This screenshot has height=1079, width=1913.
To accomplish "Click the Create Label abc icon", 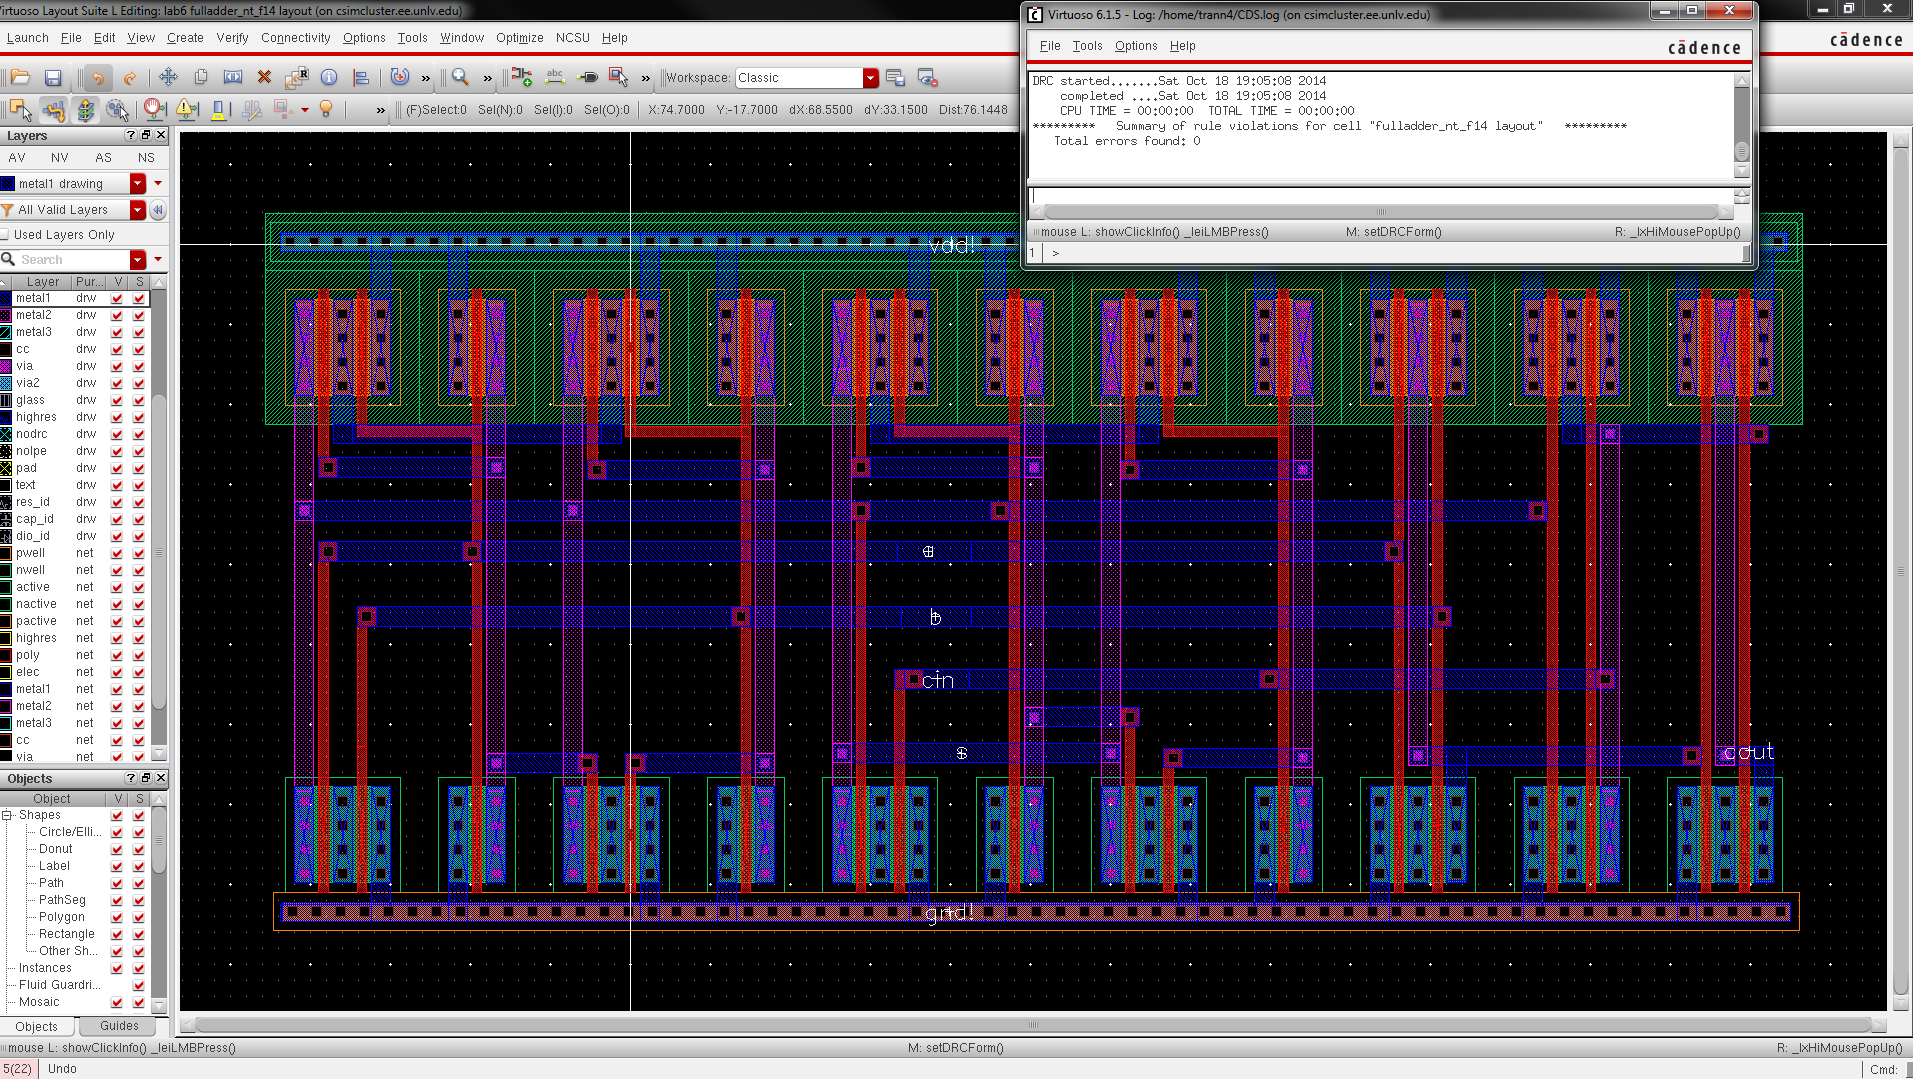I will pyautogui.click(x=555, y=77).
